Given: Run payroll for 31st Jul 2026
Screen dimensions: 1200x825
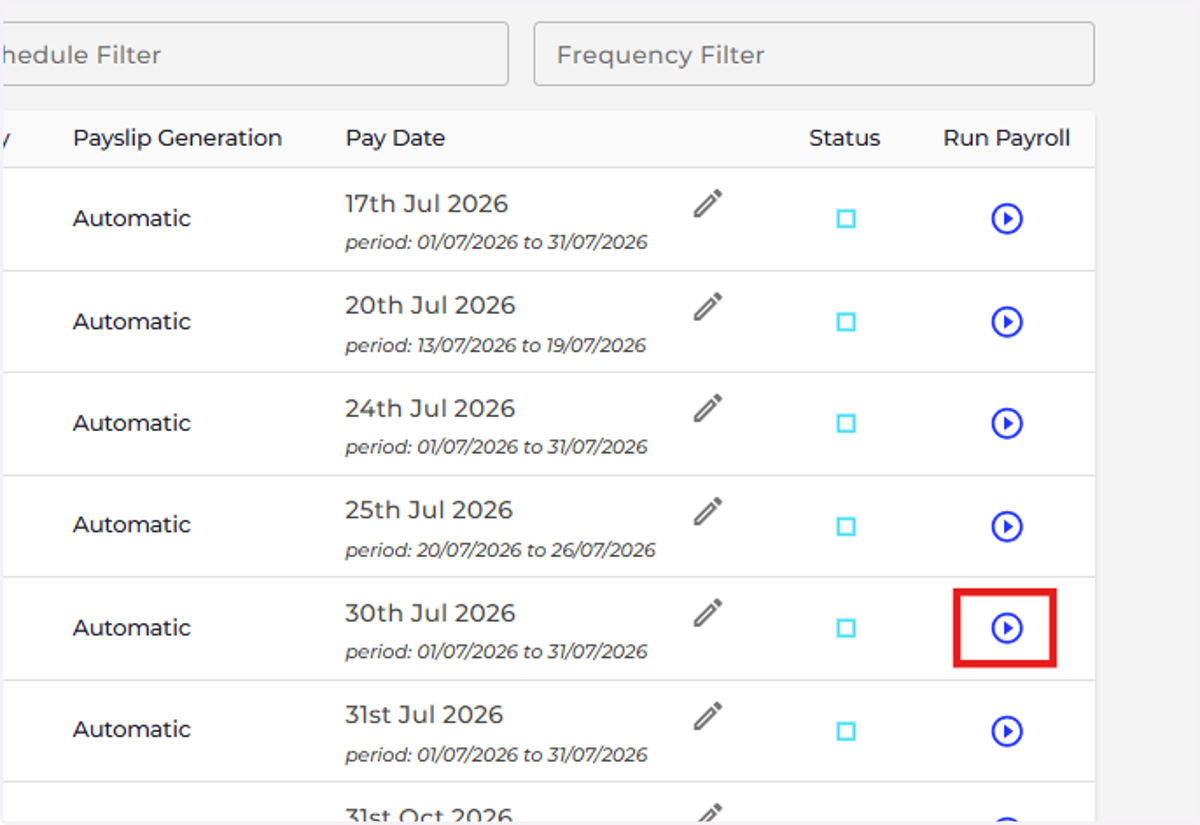Looking at the screenshot, I should [x=1006, y=731].
